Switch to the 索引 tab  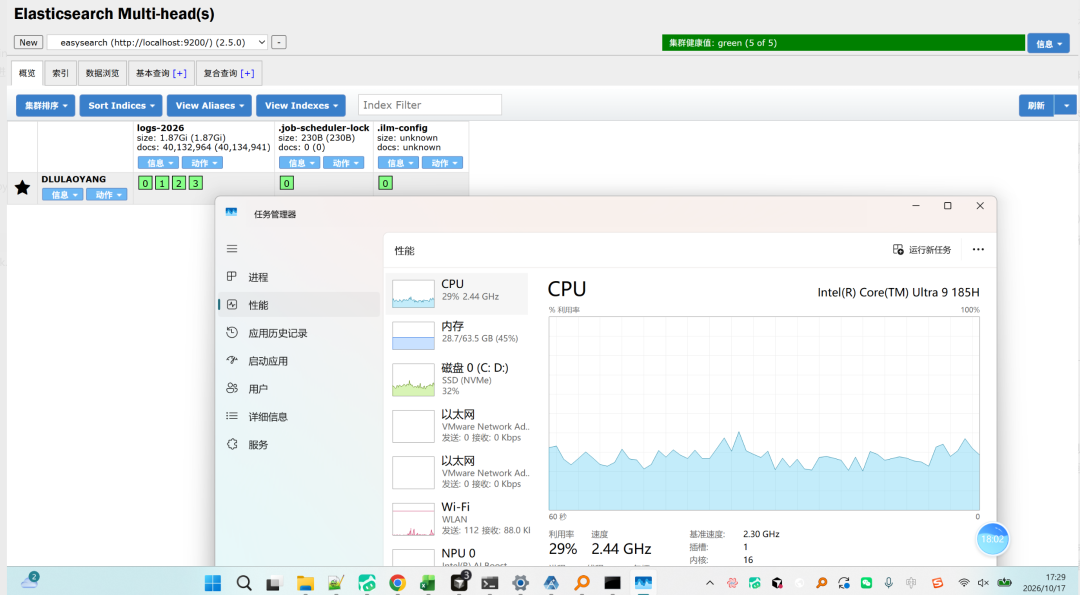[61, 73]
